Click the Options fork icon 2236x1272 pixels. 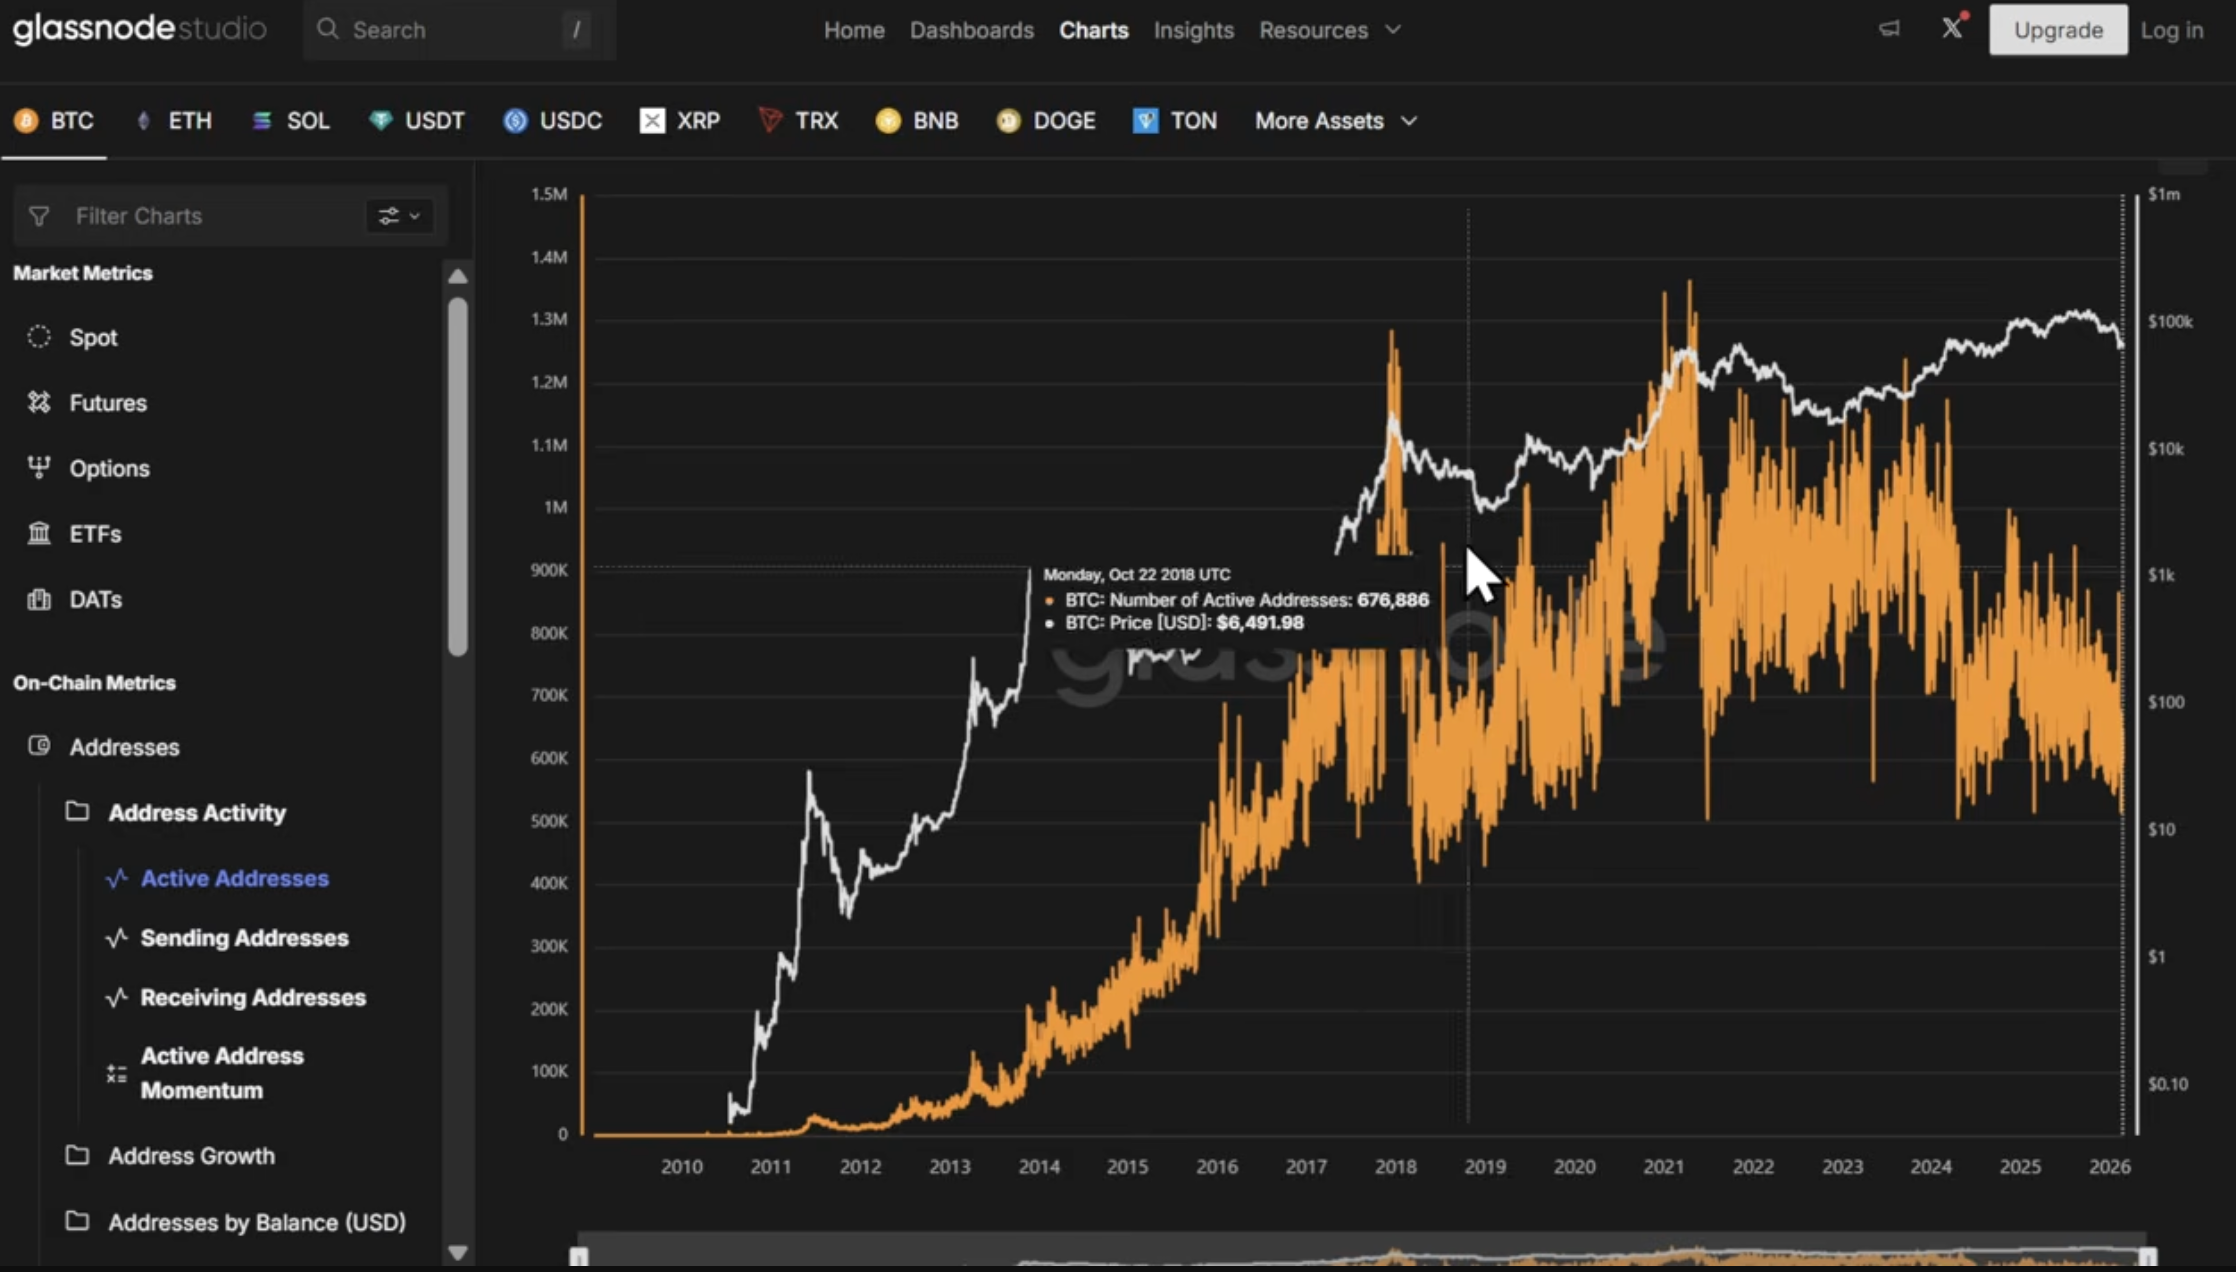tap(39, 467)
